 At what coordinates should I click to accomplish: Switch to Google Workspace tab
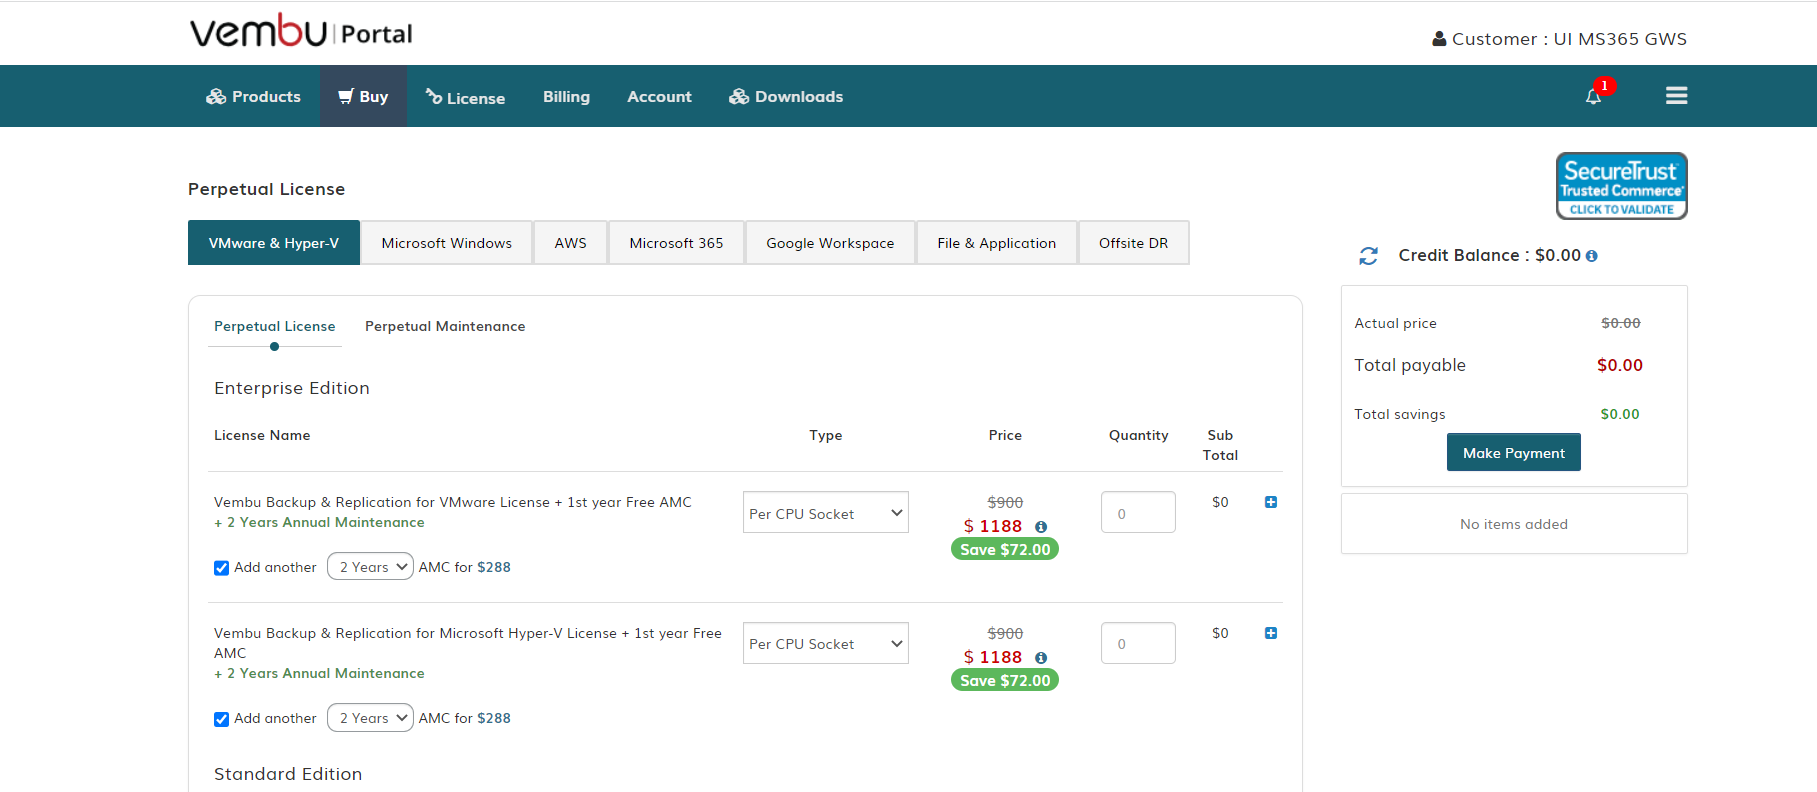pos(830,243)
